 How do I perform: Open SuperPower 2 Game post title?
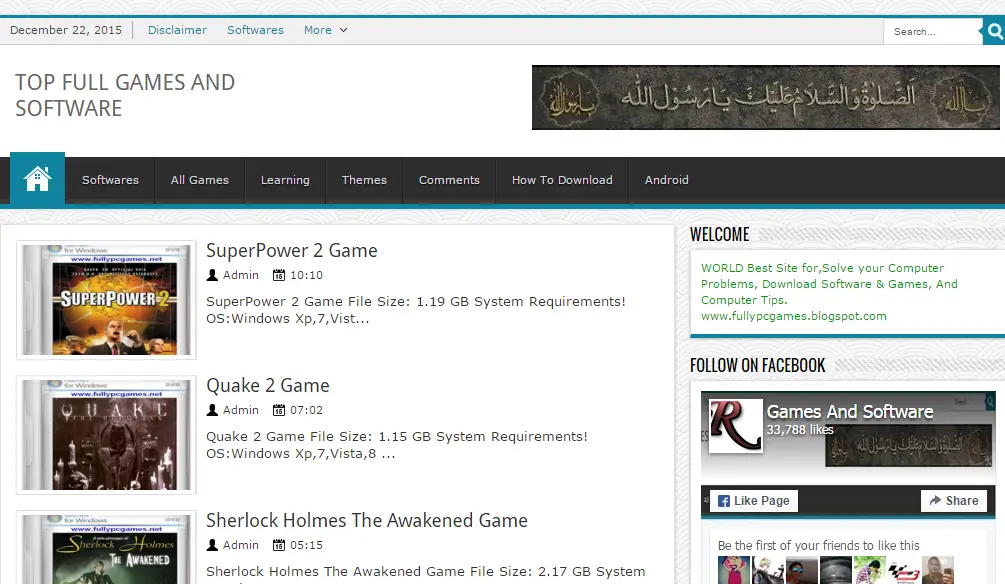[292, 251]
